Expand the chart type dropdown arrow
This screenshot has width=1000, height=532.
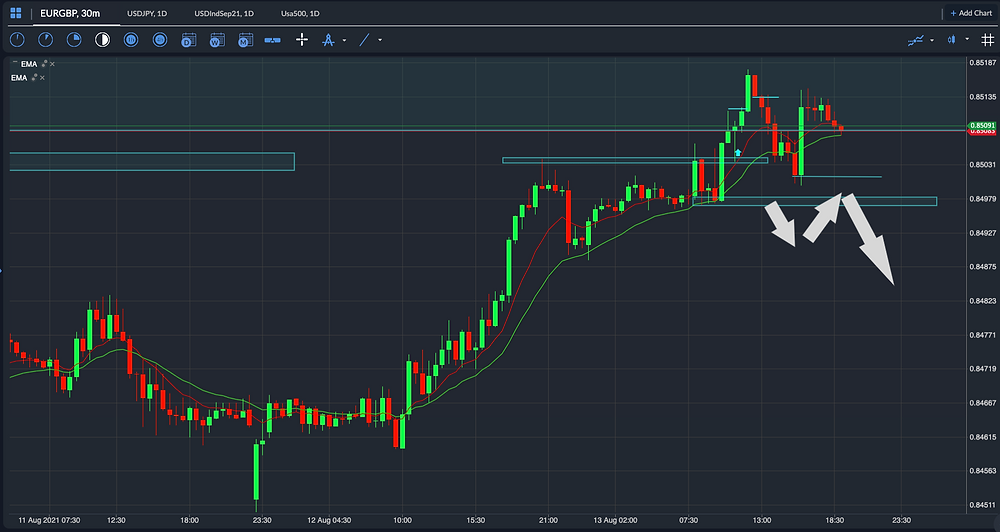pyautogui.click(x=967, y=40)
